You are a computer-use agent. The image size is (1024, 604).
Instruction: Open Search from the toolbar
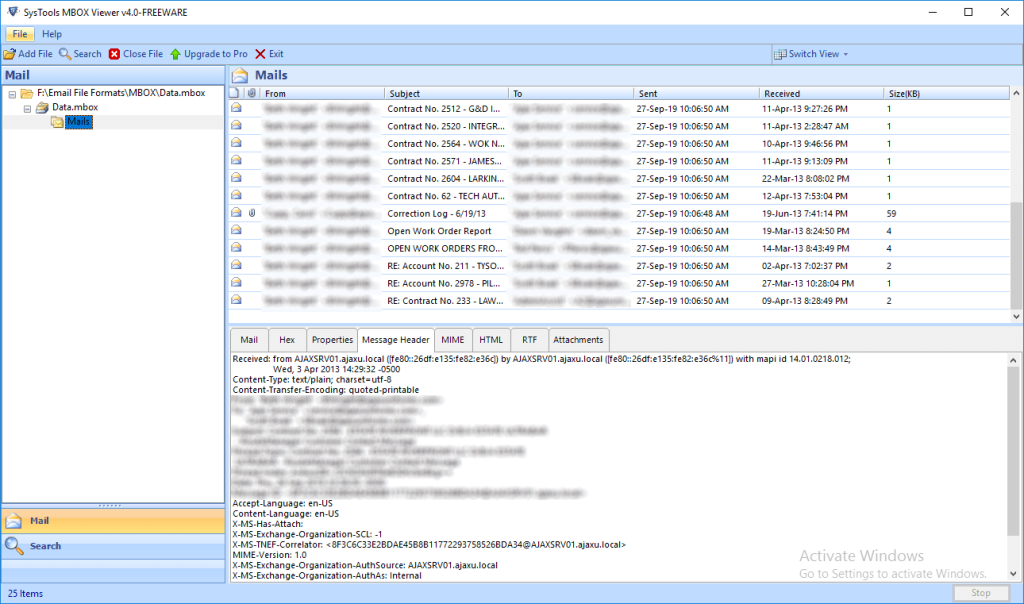click(80, 54)
